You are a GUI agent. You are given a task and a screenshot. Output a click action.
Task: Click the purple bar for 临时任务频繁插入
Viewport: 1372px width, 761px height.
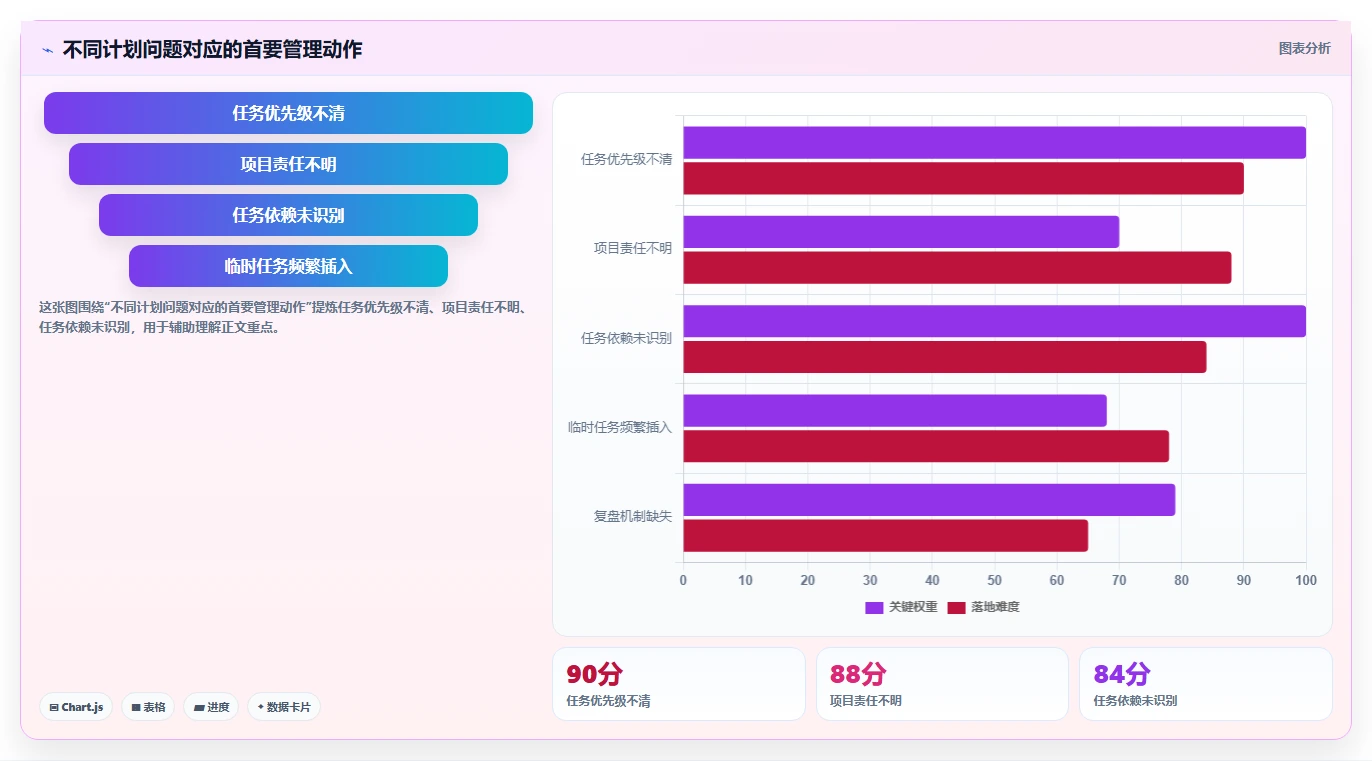pyautogui.click(x=895, y=411)
